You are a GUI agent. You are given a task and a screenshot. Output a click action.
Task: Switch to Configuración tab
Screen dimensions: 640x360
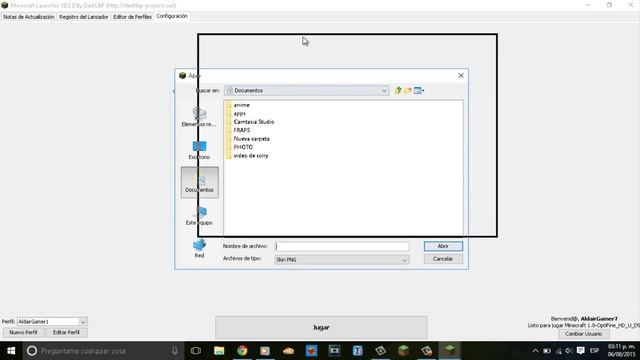click(x=172, y=16)
